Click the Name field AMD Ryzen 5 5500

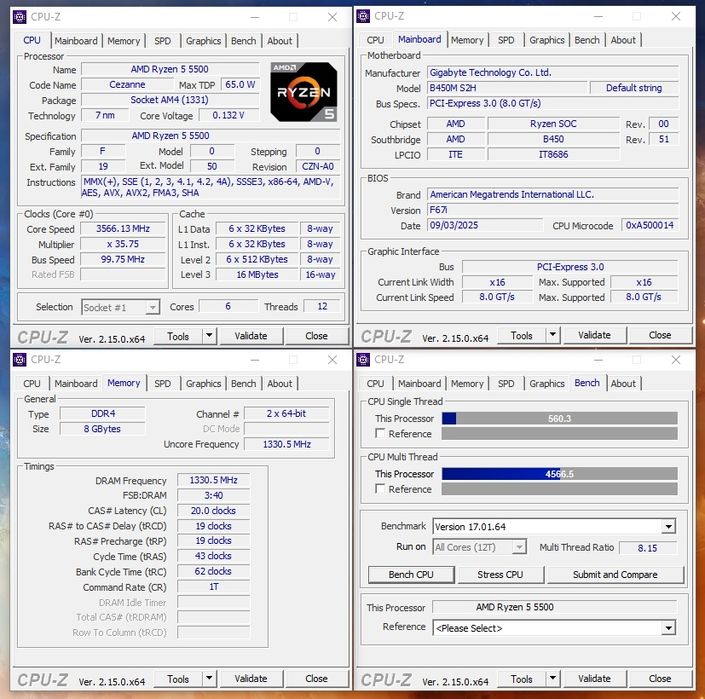tap(170, 69)
